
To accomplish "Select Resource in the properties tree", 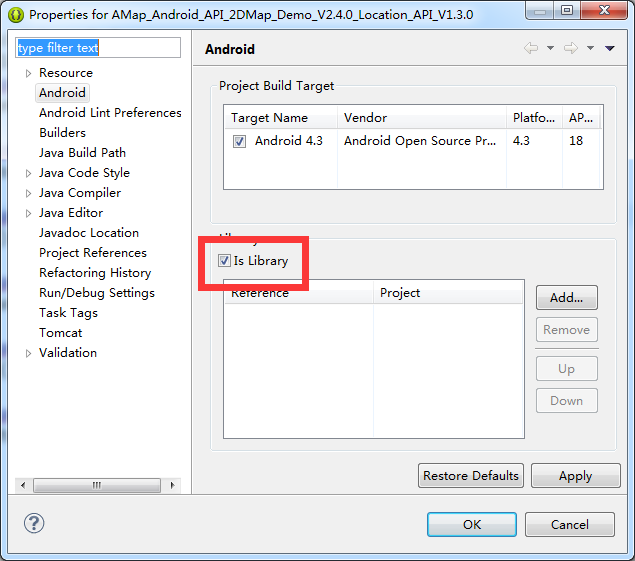I will tap(66, 73).
